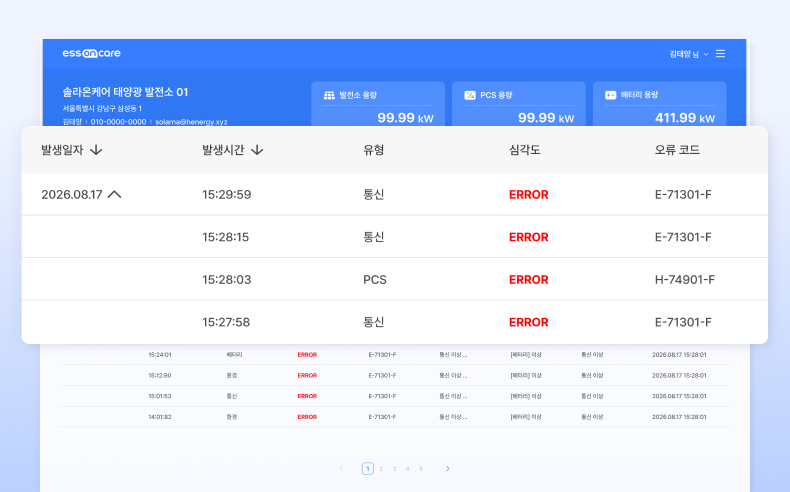Click the 심각도 column header

coord(524,150)
